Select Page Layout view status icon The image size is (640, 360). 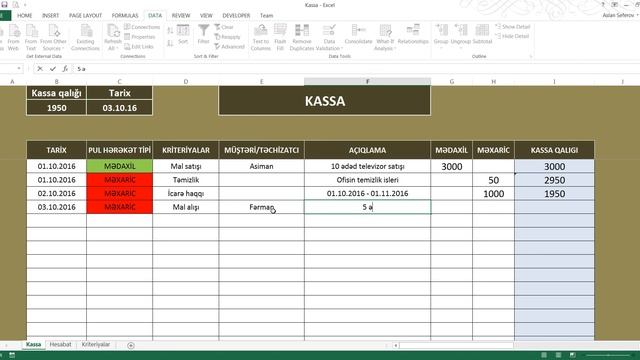tap(558, 356)
